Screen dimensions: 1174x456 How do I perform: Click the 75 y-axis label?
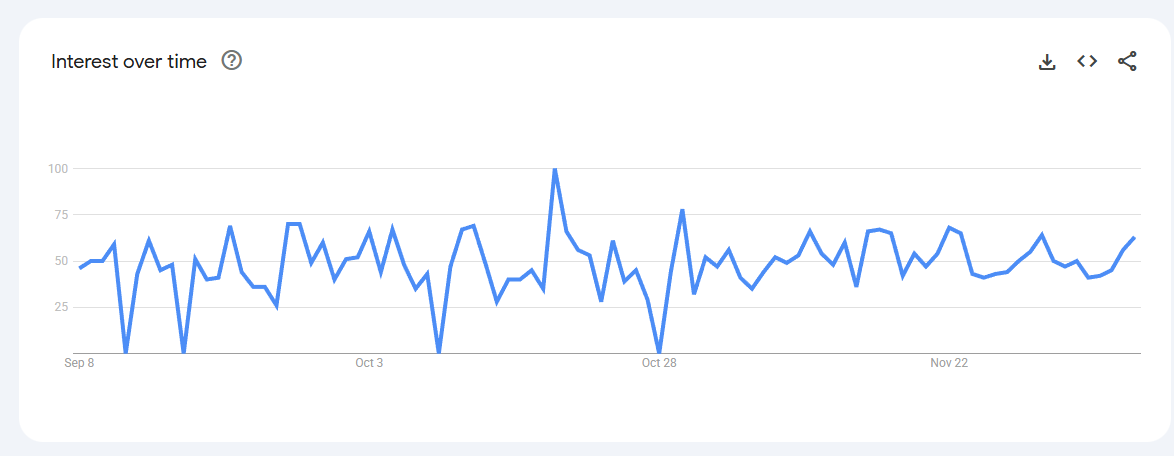click(60, 215)
